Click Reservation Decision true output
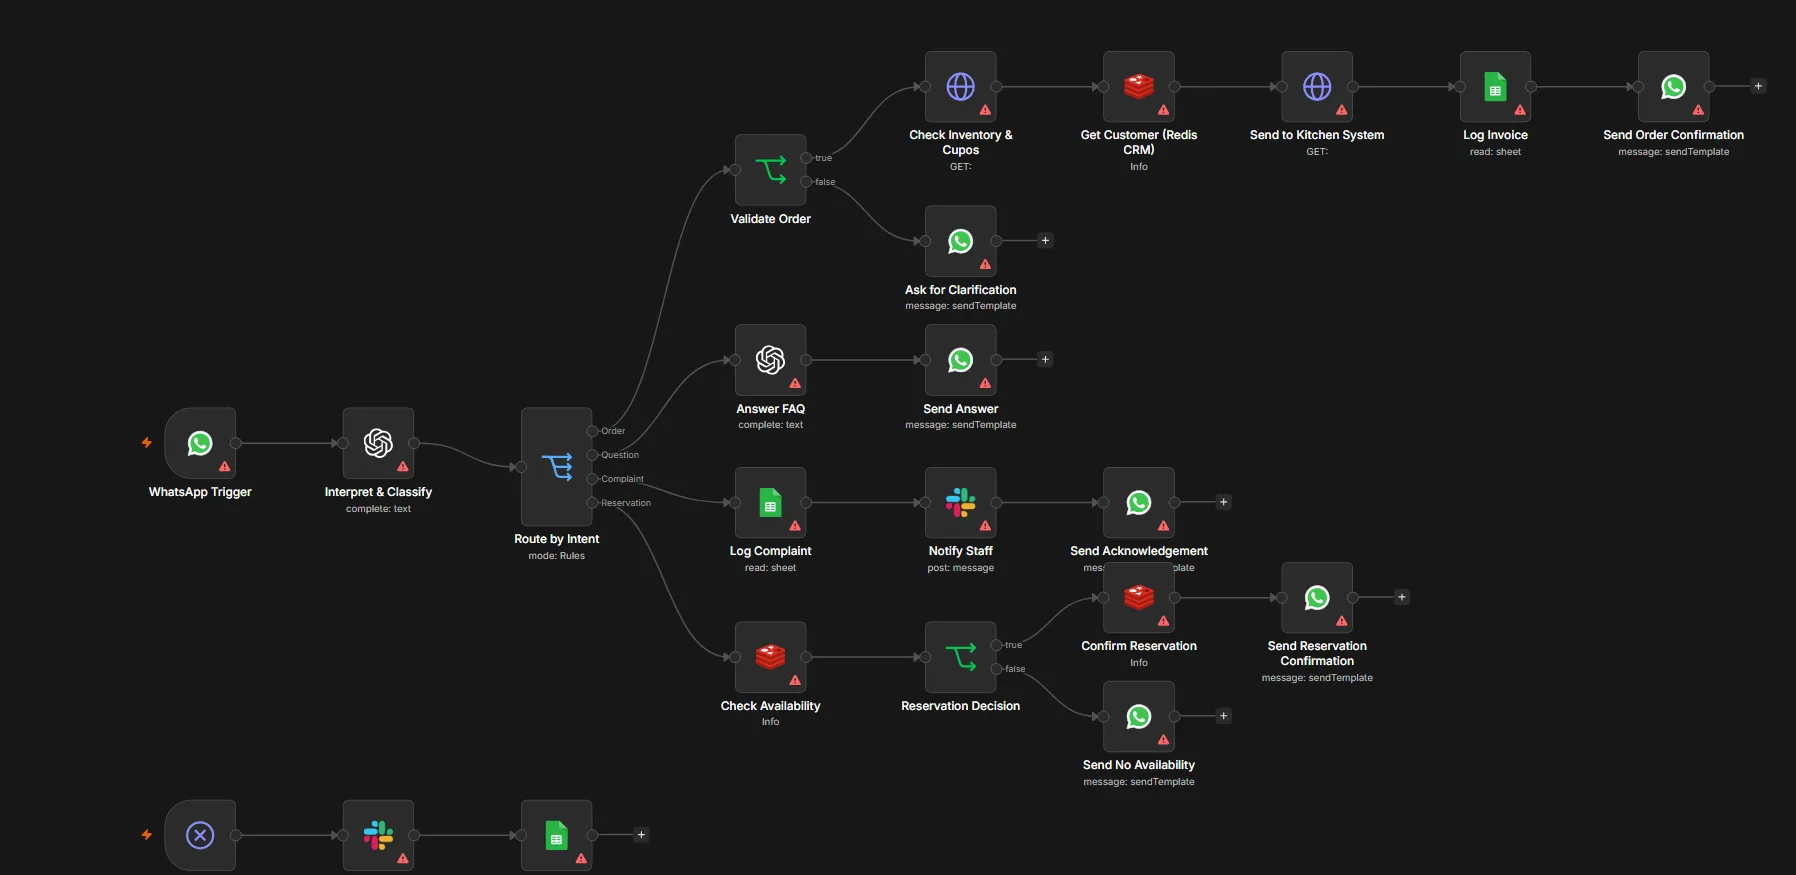The width and height of the screenshot is (1796, 875). (996, 645)
